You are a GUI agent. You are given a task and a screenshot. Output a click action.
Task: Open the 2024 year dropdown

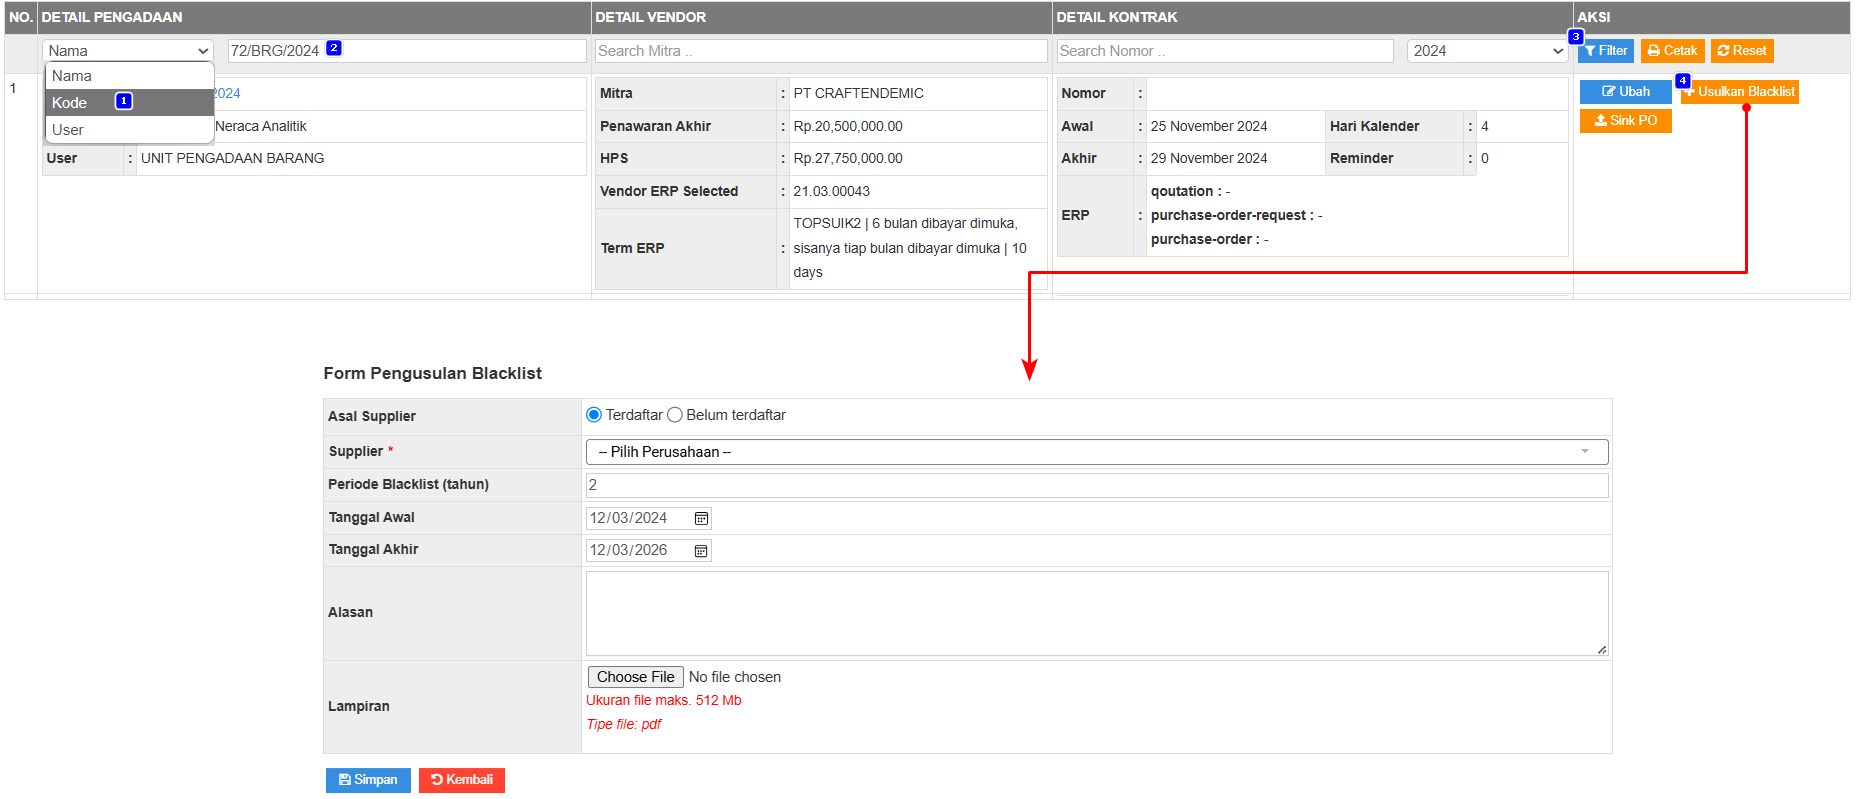(x=1486, y=51)
